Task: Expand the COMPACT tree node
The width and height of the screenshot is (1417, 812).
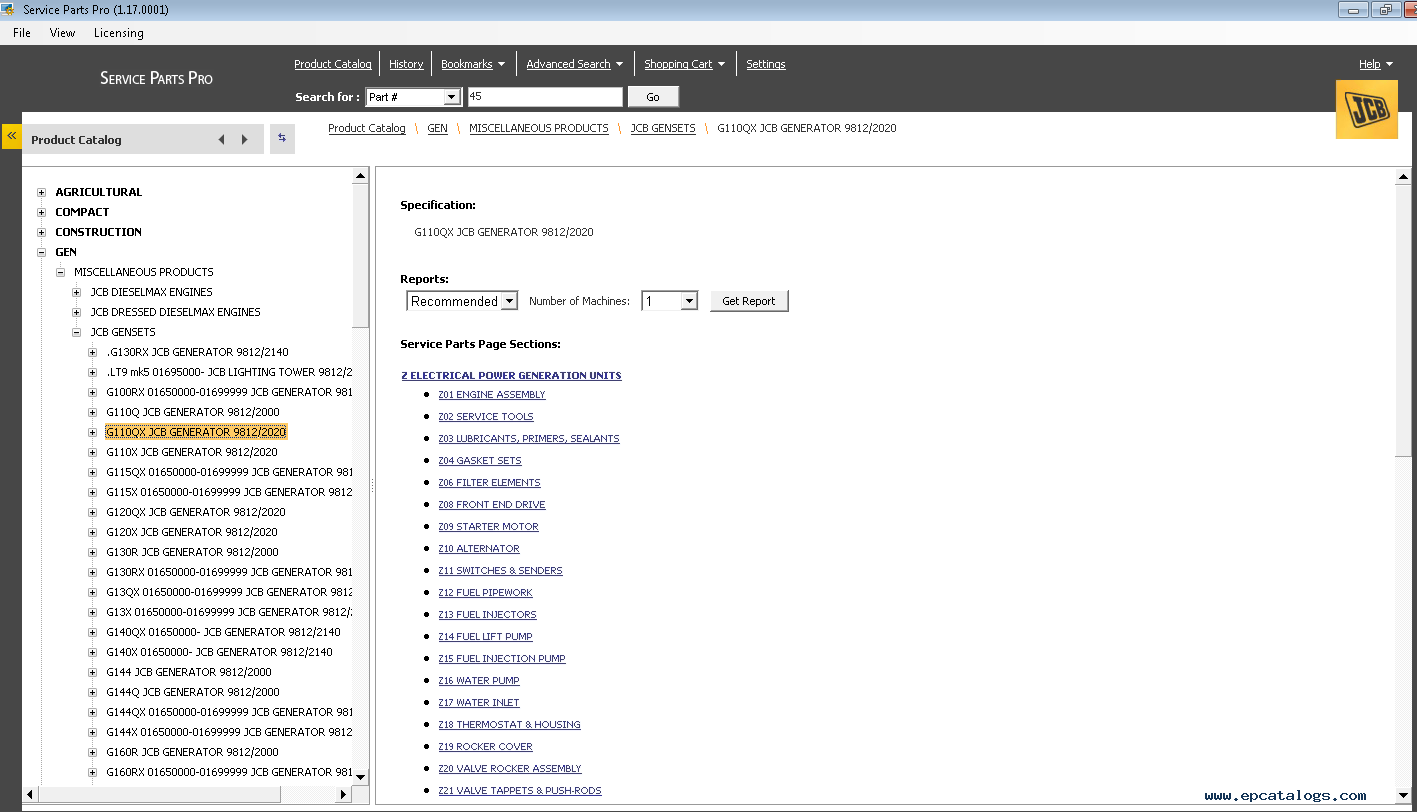Action: tap(41, 212)
